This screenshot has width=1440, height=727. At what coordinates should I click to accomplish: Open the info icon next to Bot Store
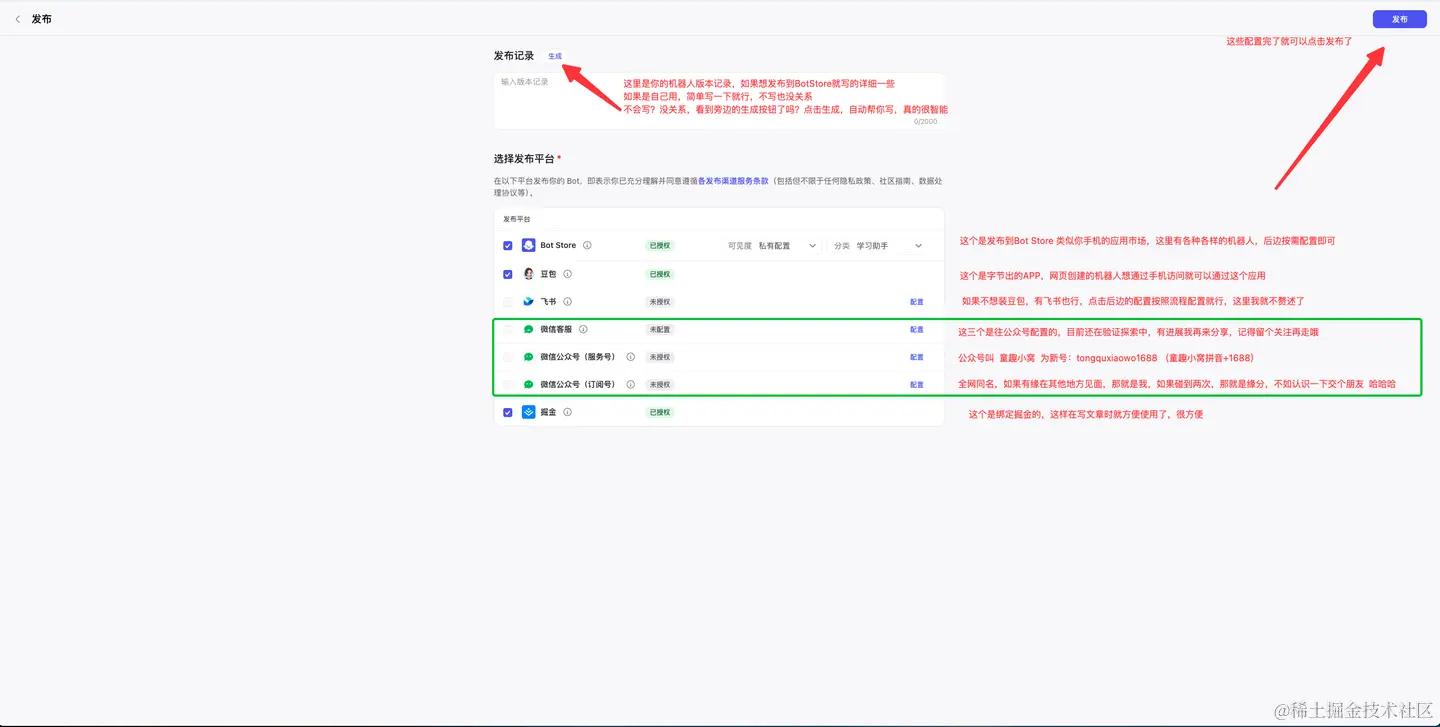pos(587,245)
